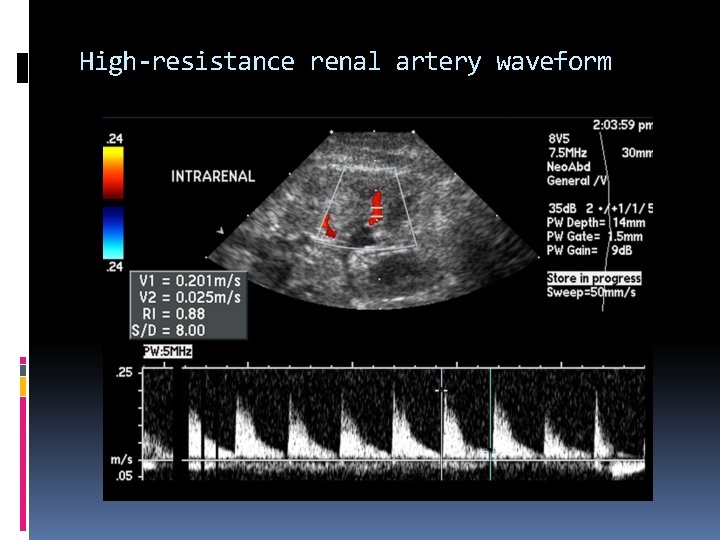Click the lower .24 color scale value

tap(114, 267)
